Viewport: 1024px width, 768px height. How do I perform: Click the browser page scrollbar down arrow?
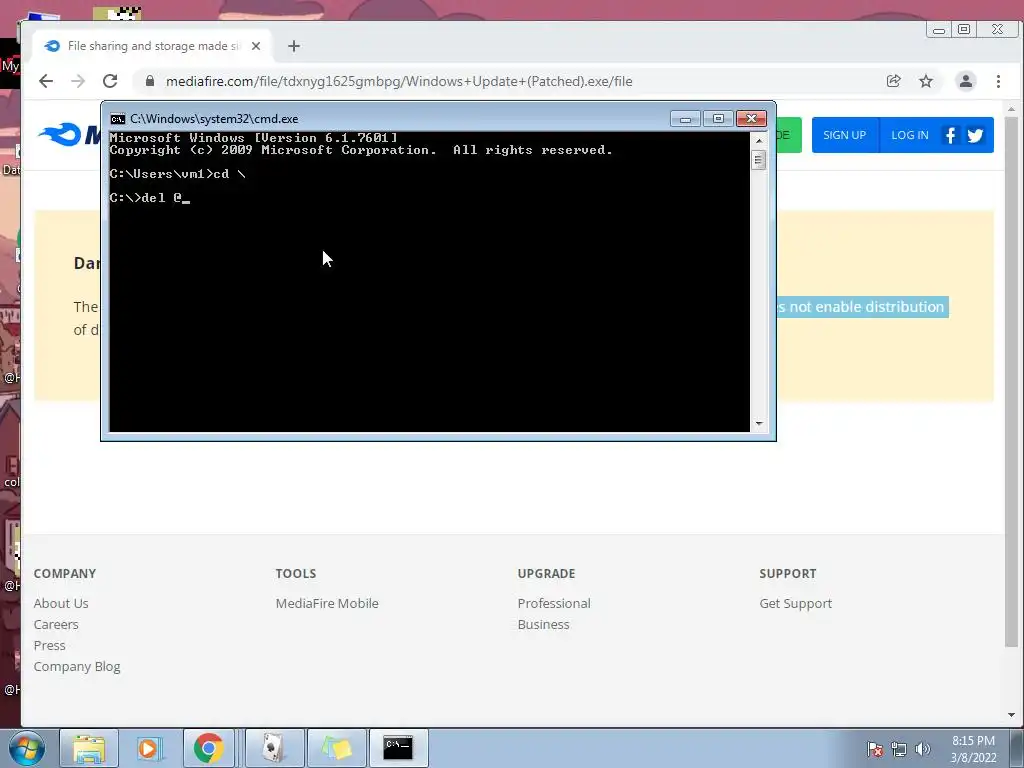(1012, 714)
